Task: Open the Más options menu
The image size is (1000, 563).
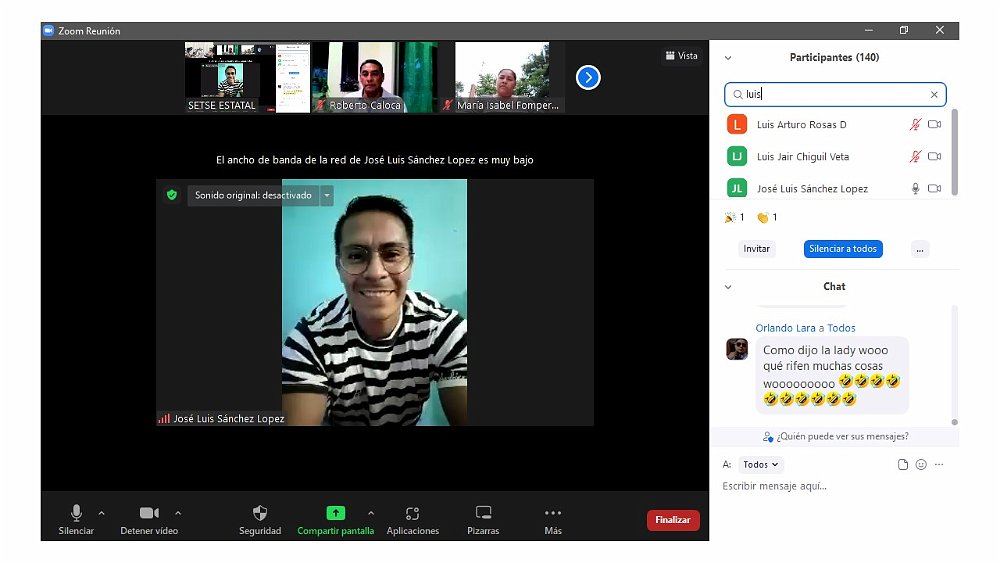Action: [x=553, y=514]
